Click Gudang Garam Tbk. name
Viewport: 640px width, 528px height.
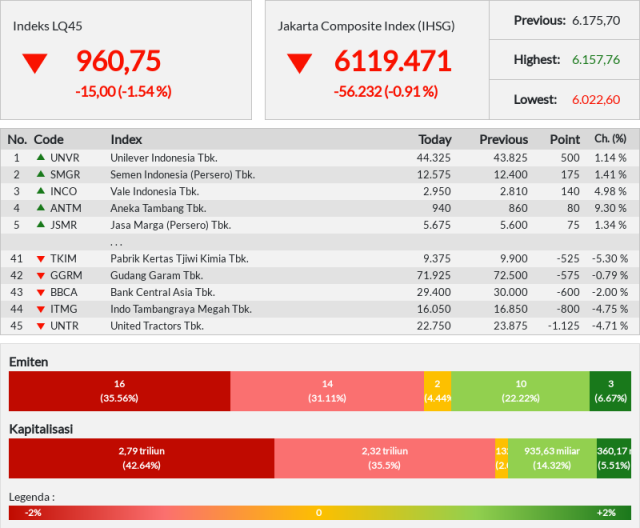pyautogui.click(x=156, y=275)
